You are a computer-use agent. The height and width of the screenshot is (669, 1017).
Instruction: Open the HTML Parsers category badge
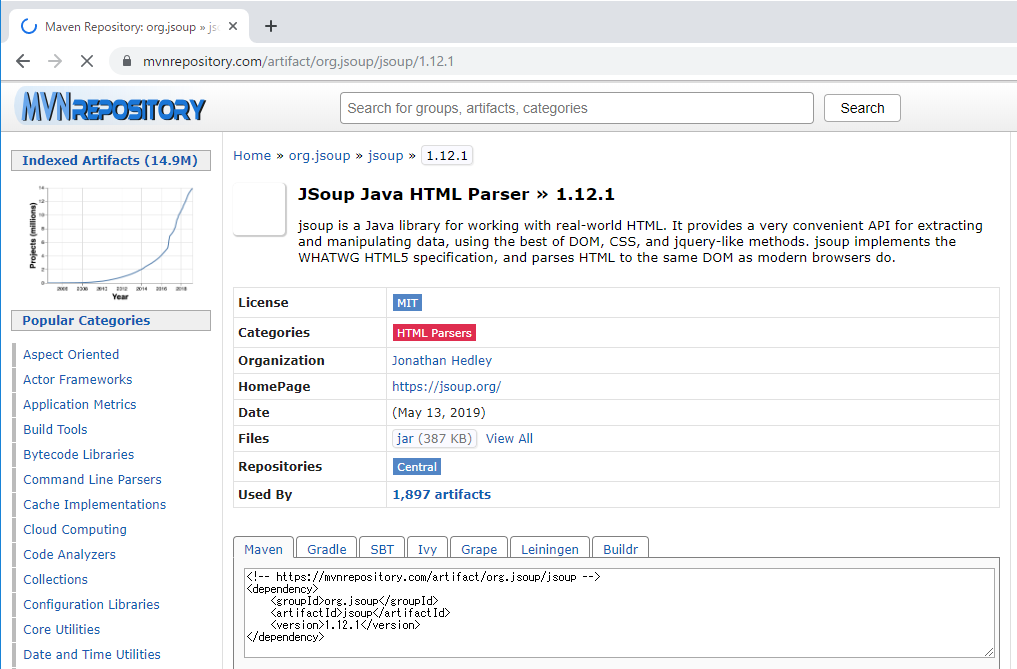click(x=434, y=333)
